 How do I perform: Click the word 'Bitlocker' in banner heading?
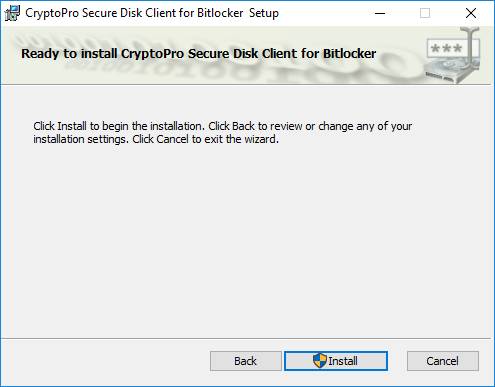point(349,54)
